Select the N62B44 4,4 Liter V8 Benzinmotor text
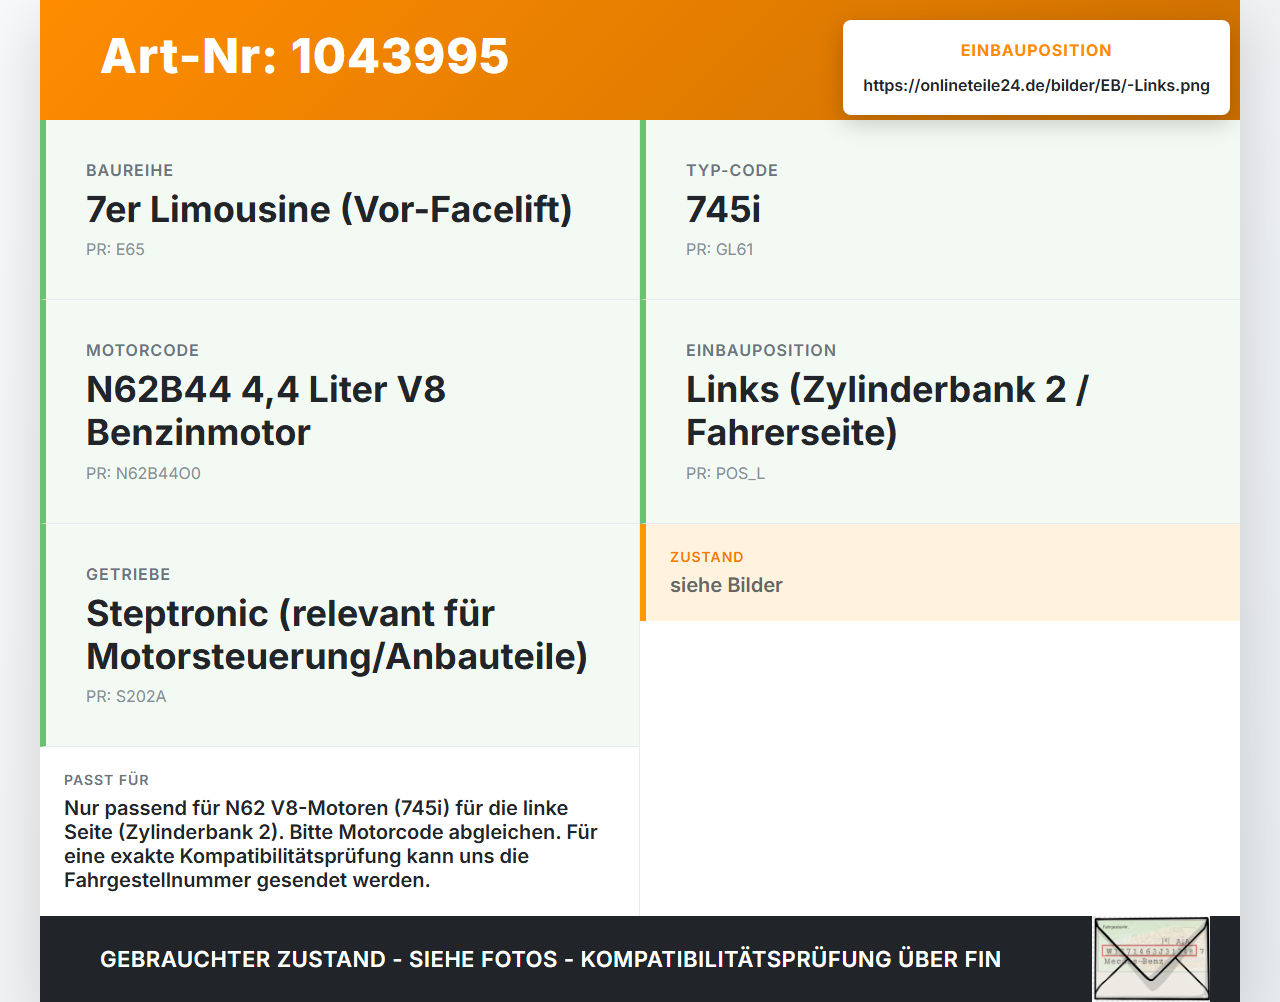1280x1002 pixels. (266, 411)
